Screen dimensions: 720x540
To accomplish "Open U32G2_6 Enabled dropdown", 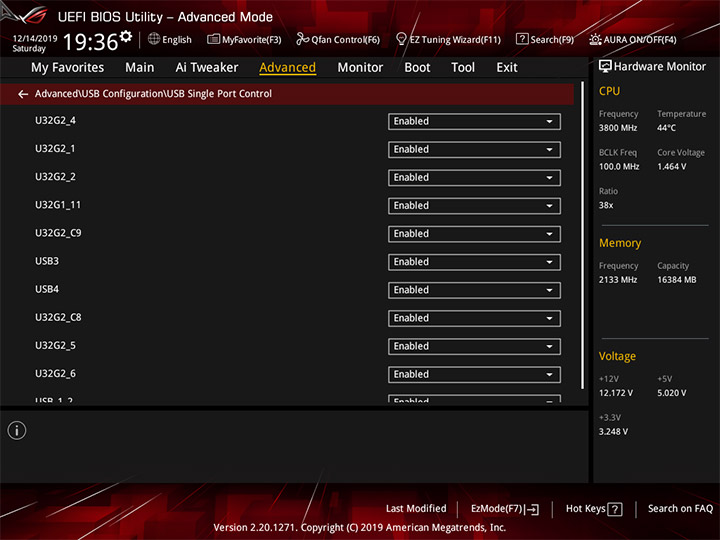I will click(474, 375).
